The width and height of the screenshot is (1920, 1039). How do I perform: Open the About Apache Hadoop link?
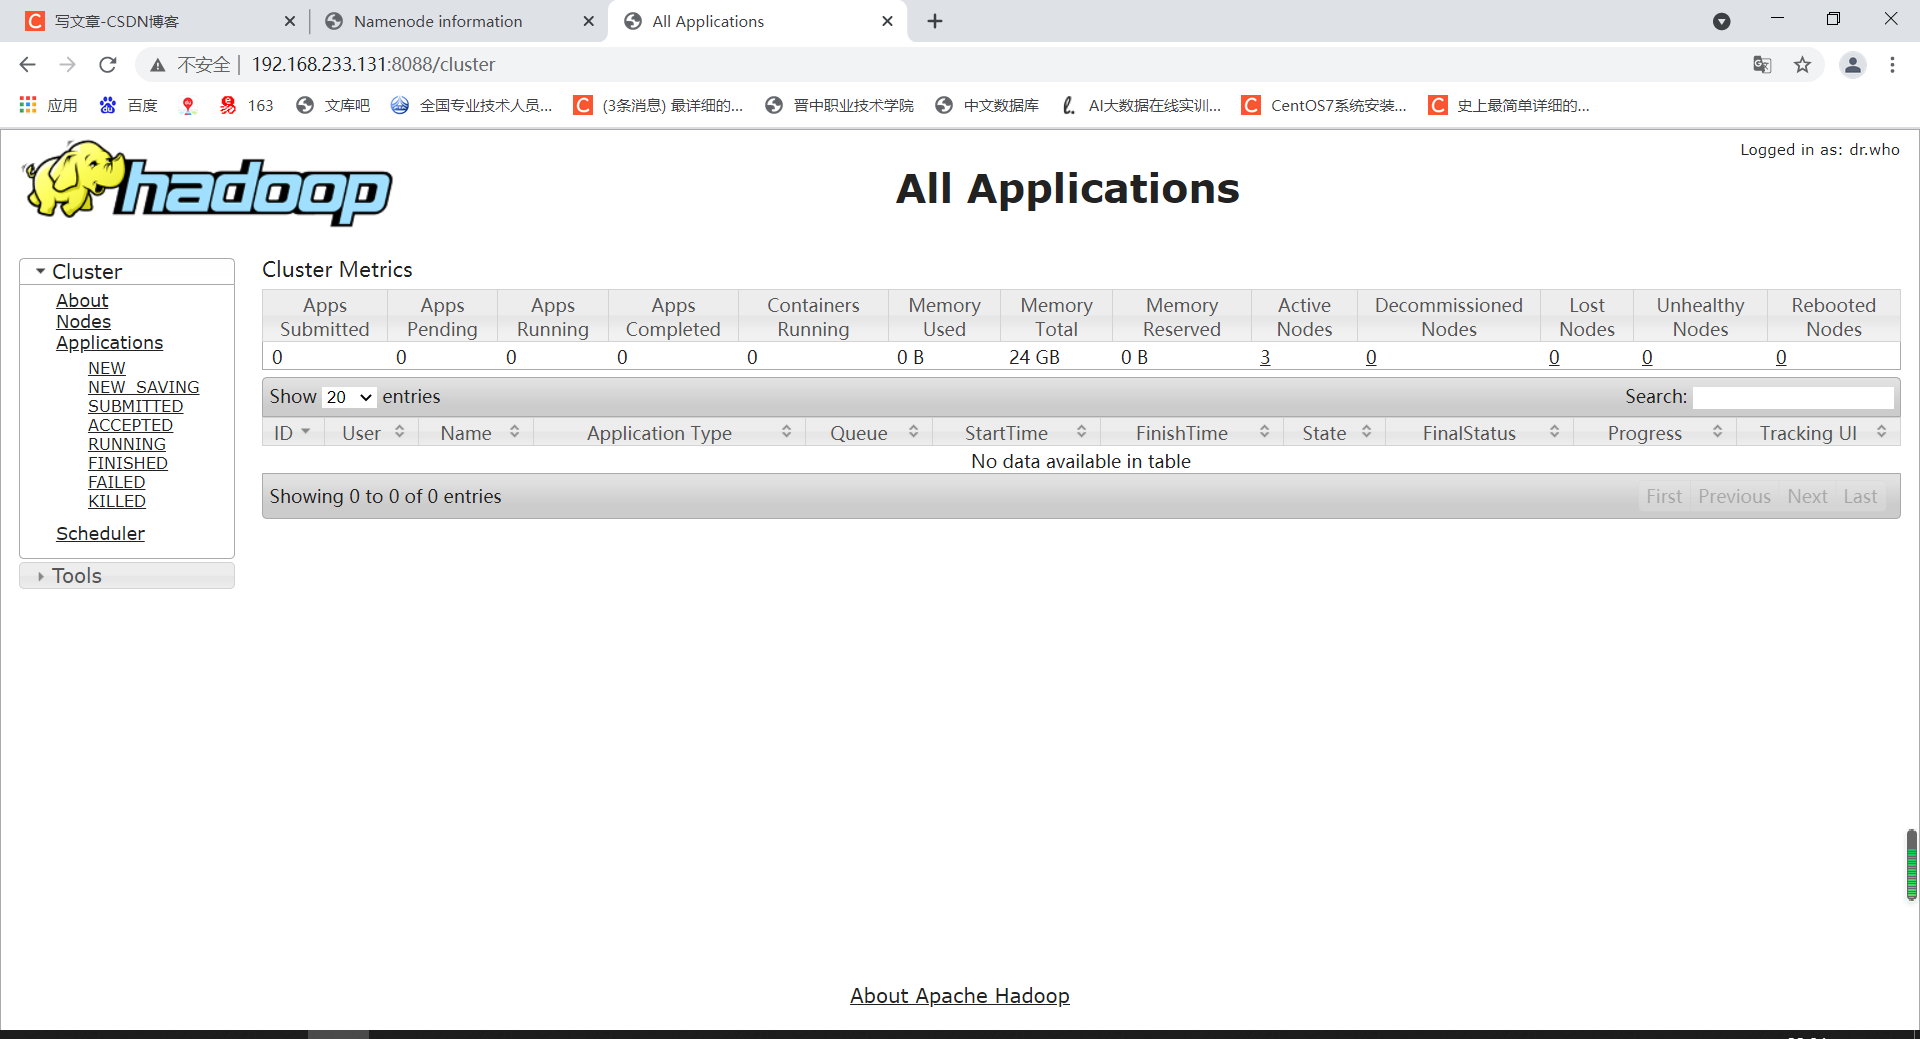pyautogui.click(x=959, y=995)
